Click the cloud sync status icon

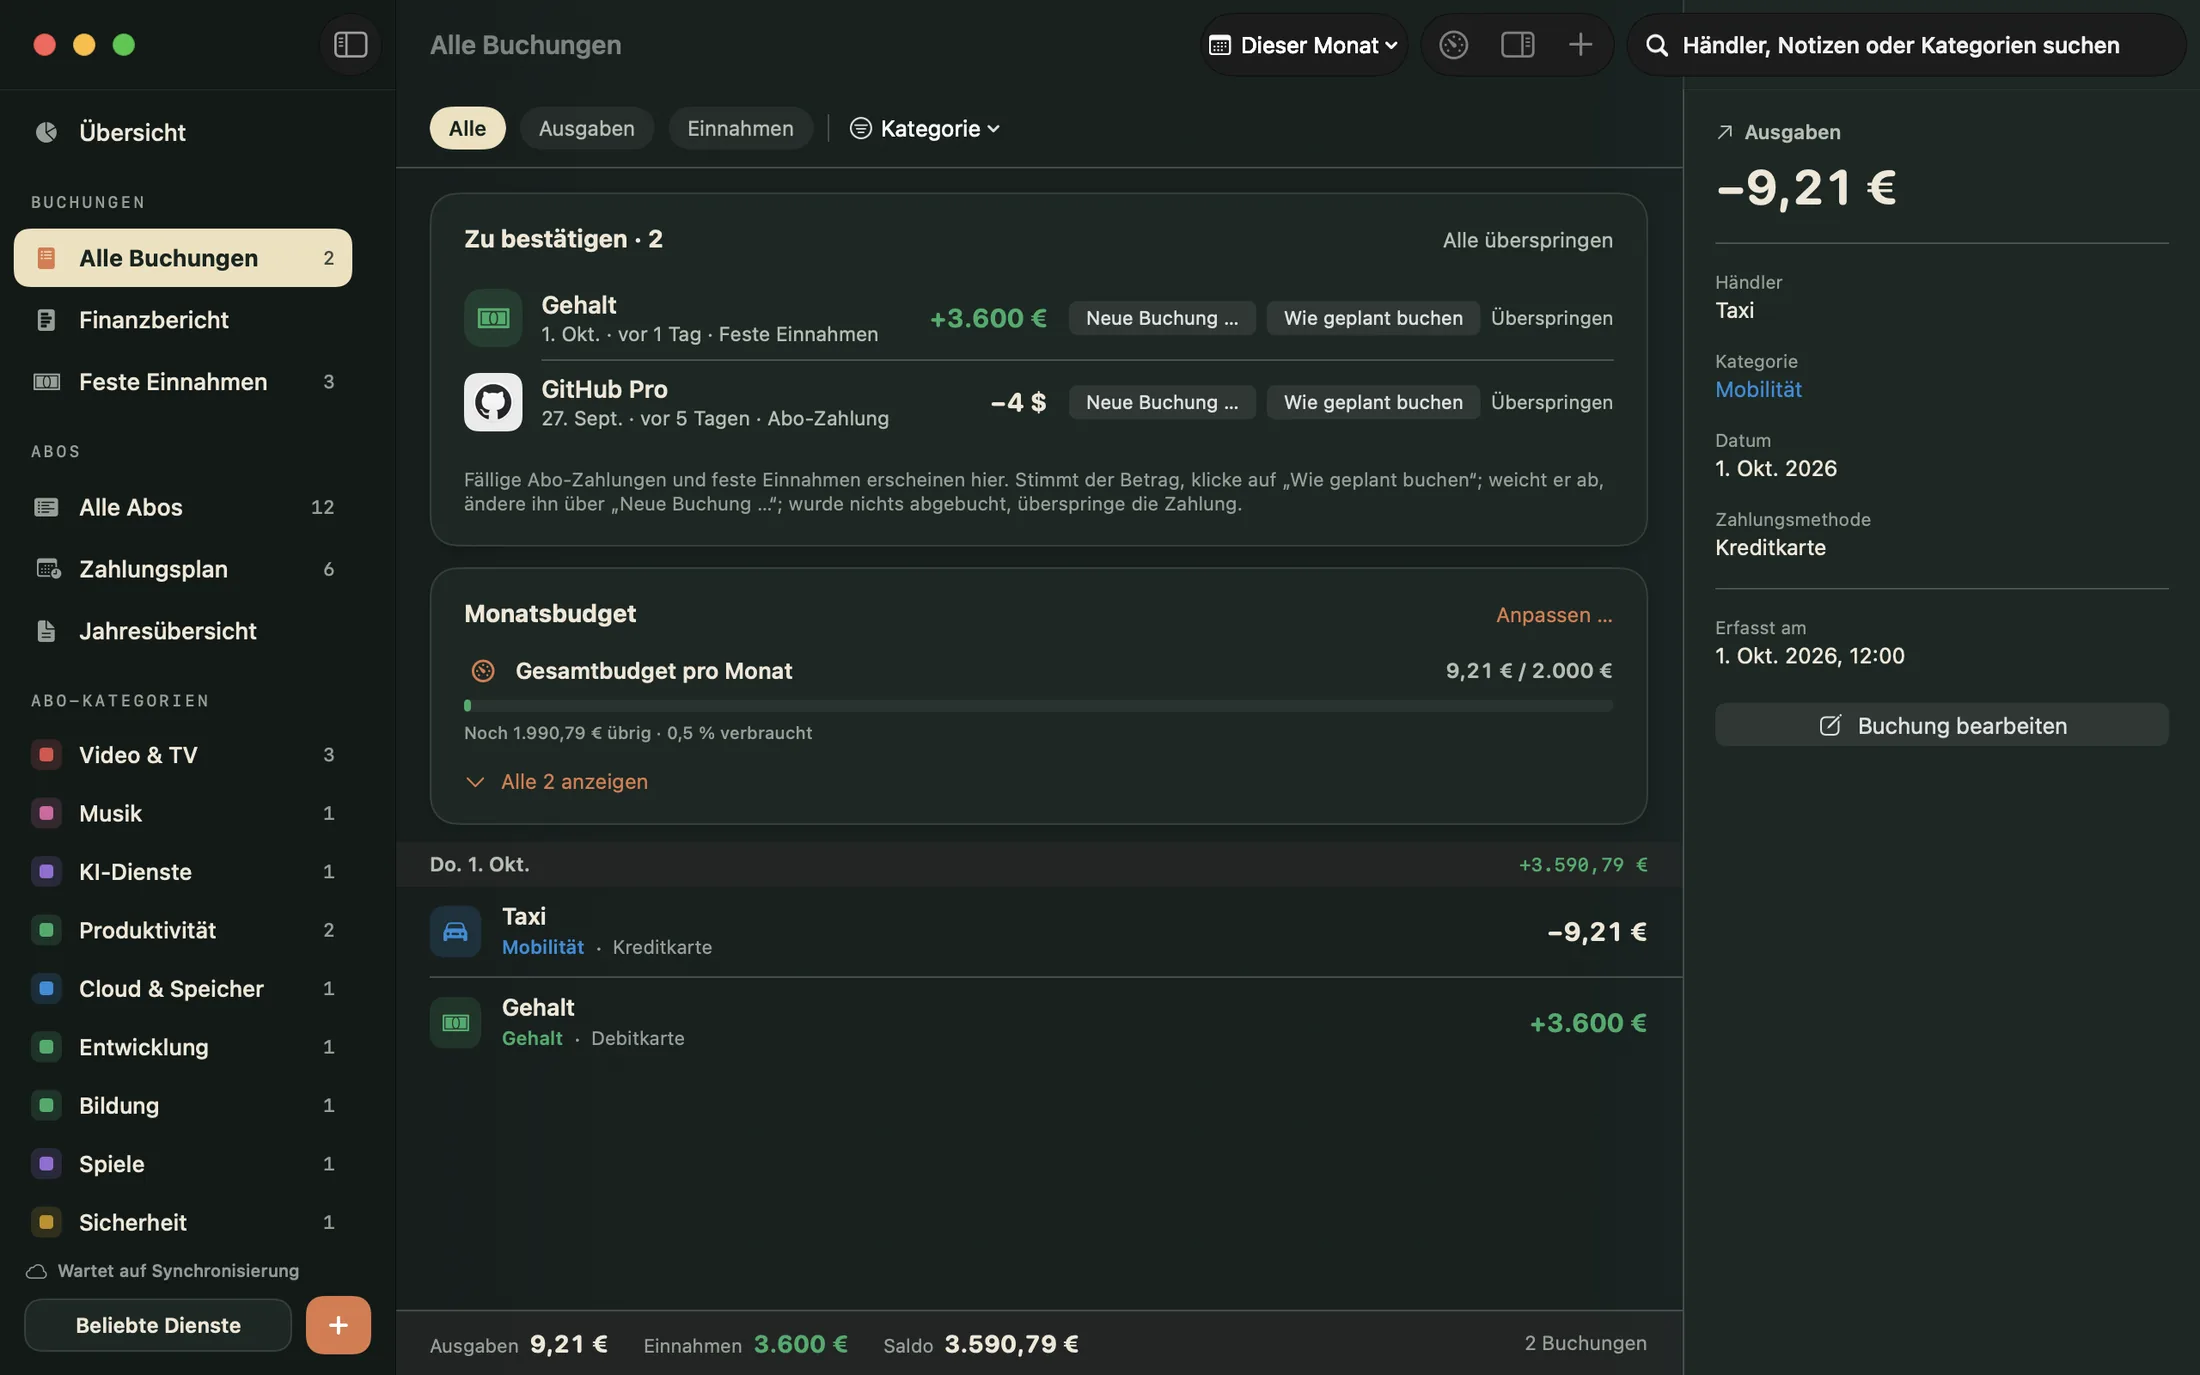[x=37, y=1271]
